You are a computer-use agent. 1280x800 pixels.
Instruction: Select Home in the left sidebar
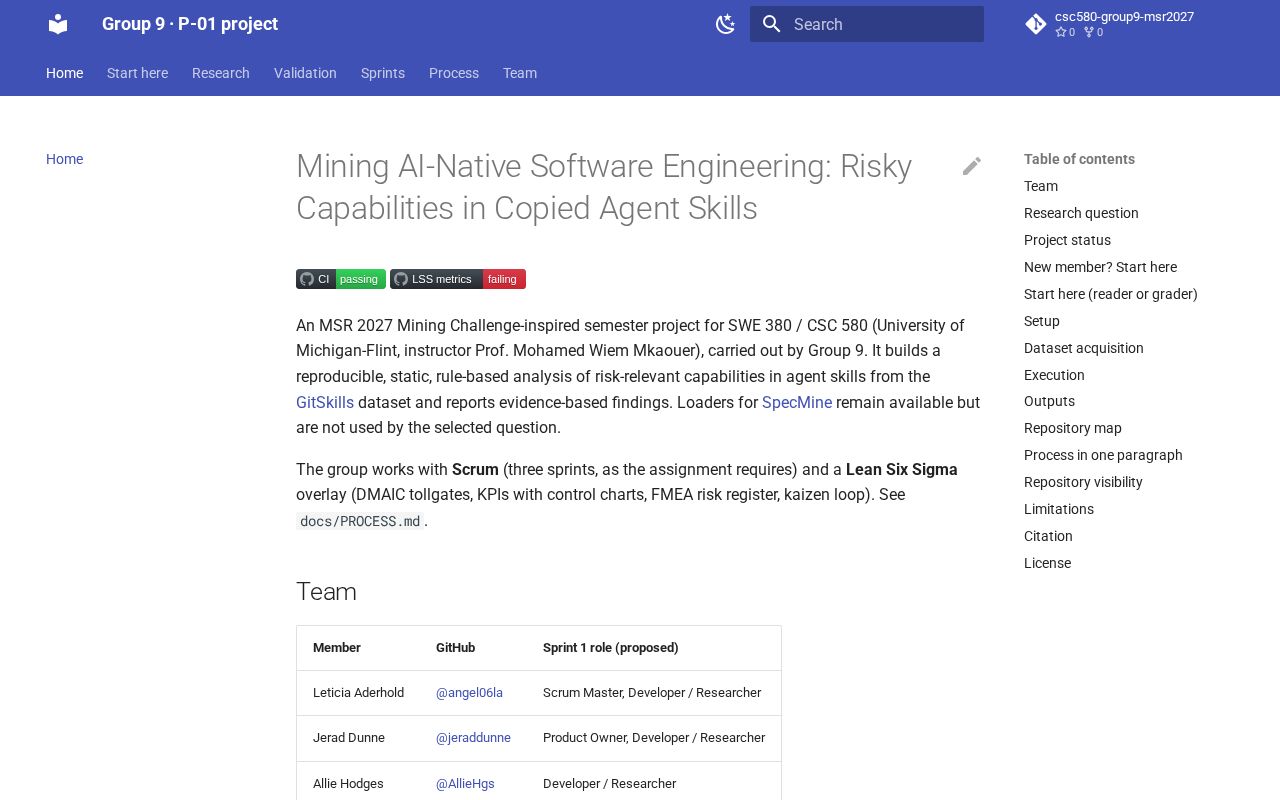tap(65, 159)
